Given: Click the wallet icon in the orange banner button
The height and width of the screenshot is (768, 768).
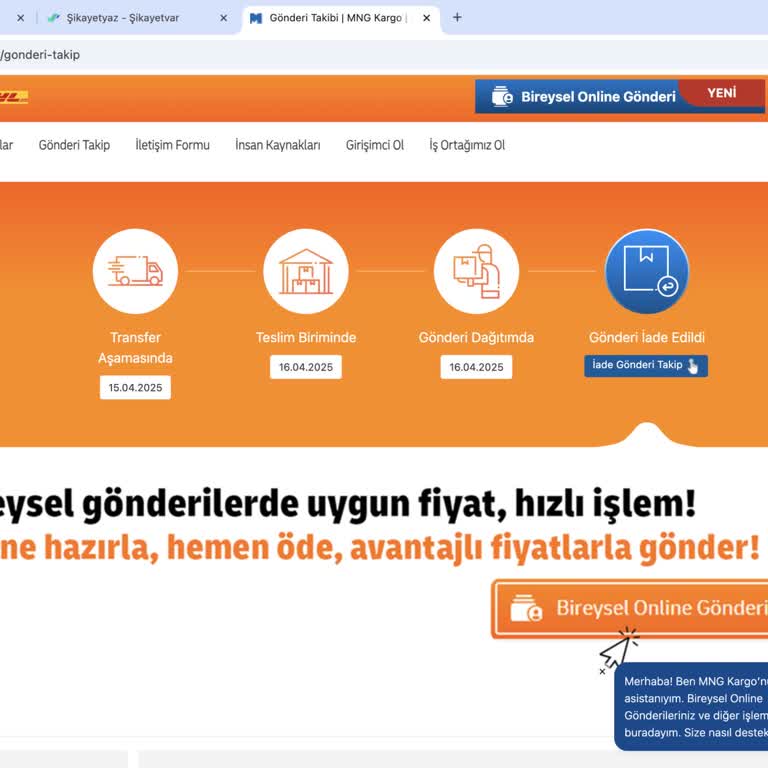Looking at the screenshot, I should click(x=527, y=608).
